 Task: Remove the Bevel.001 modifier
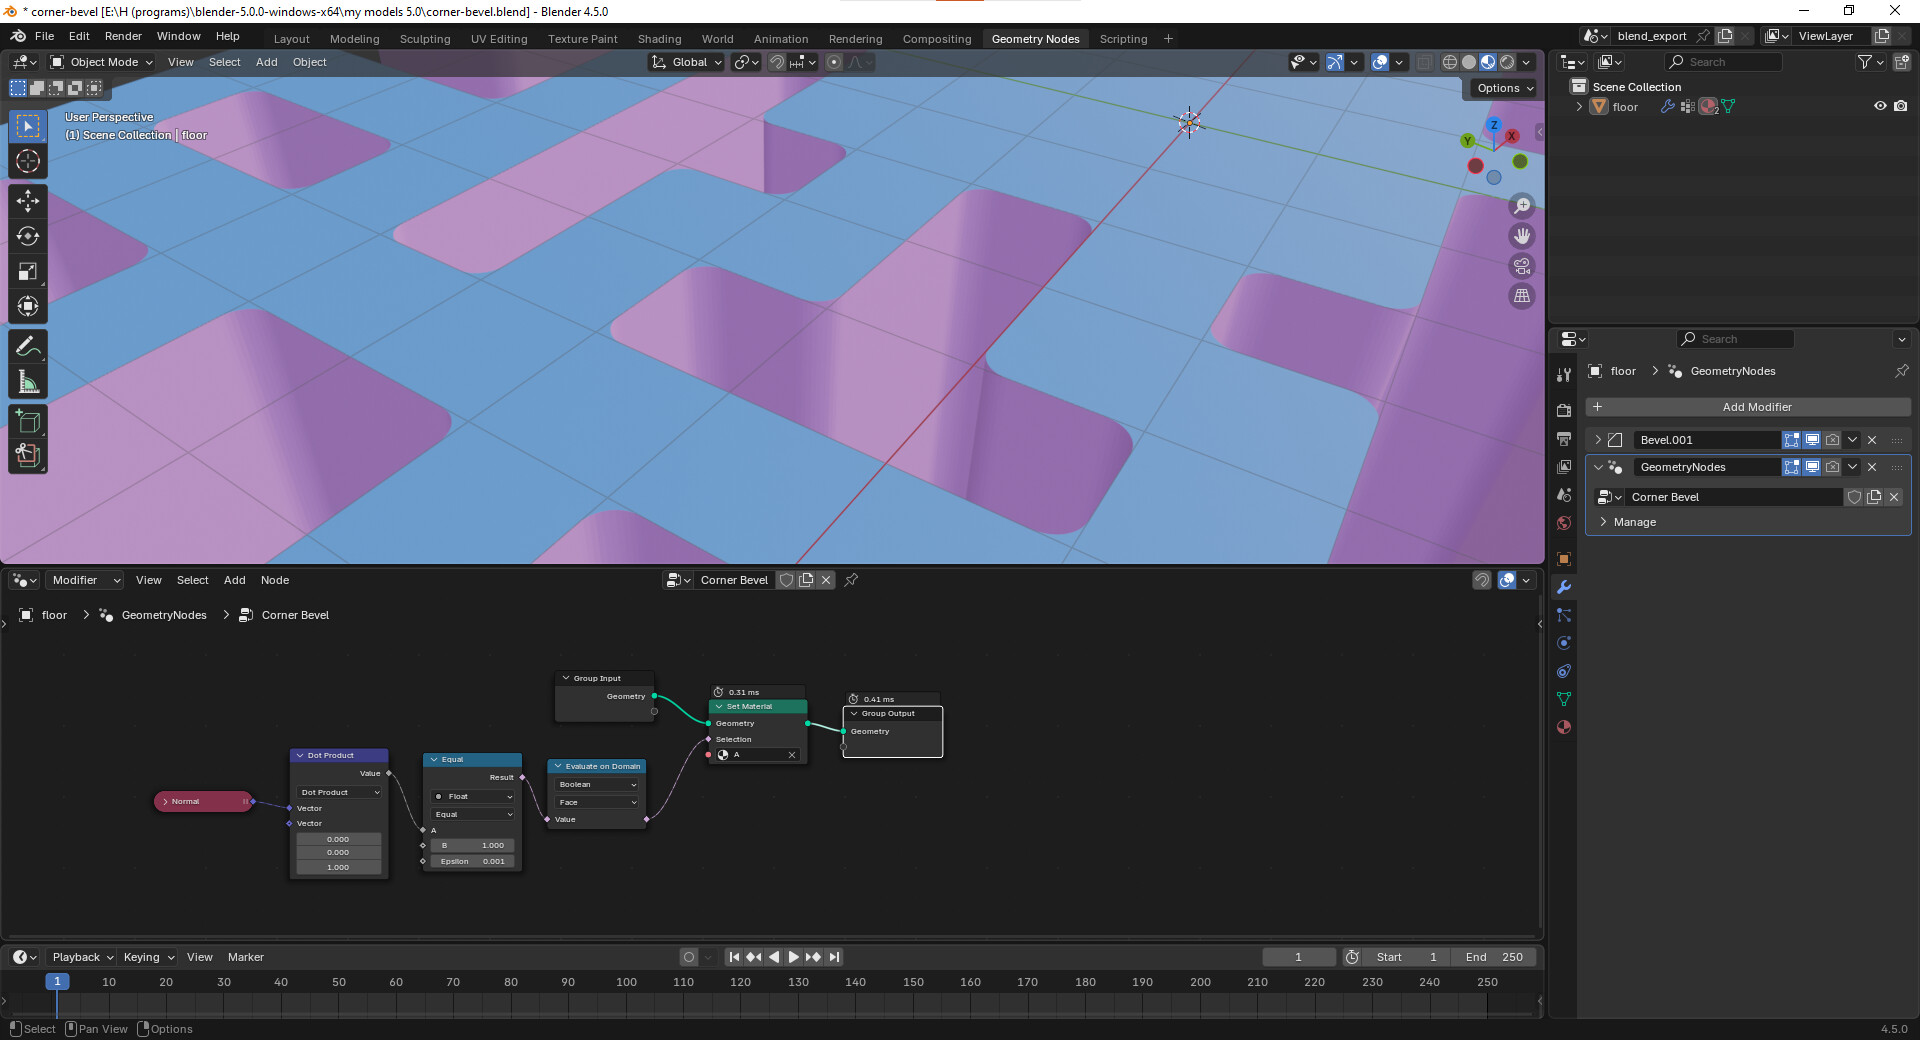tap(1872, 440)
